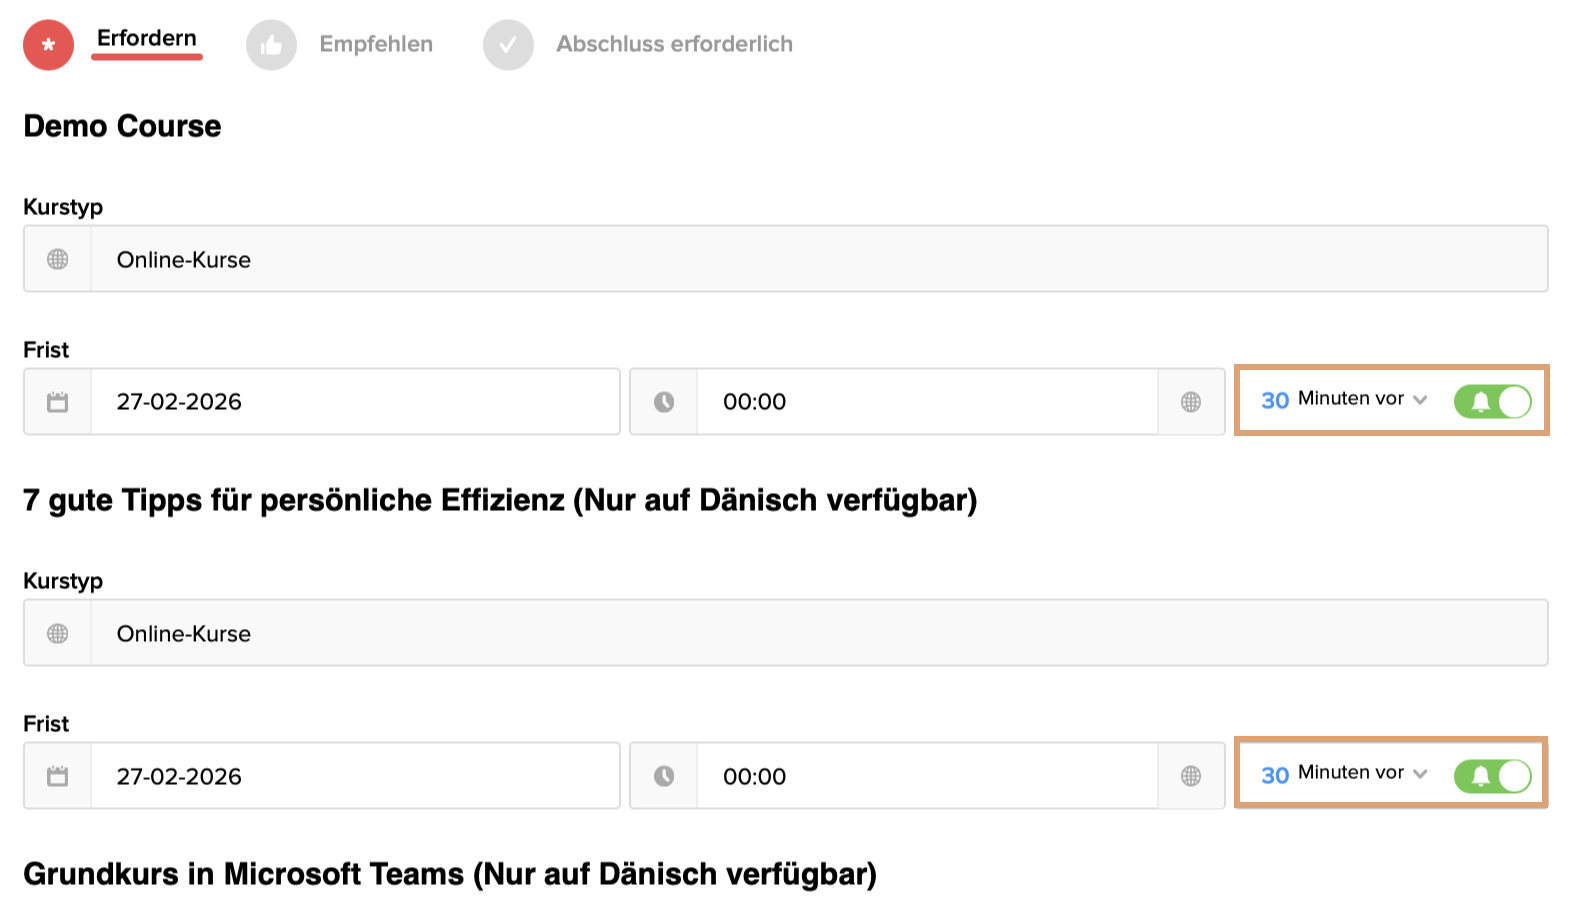The height and width of the screenshot is (922, 1590).
Task: Click timezone globe icon for 7 gute Tipps
Action: pos(1191,776)
